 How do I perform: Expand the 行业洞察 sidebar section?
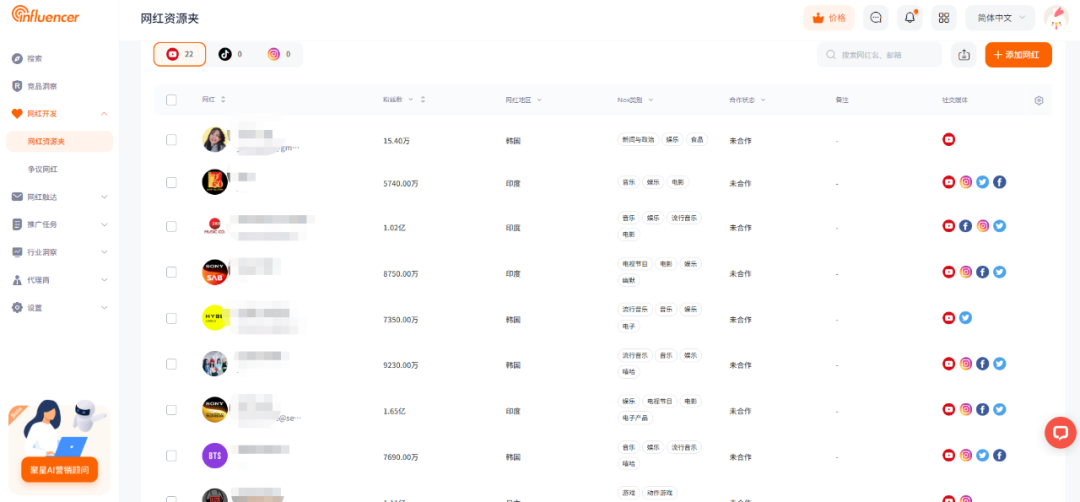(104, 252)
